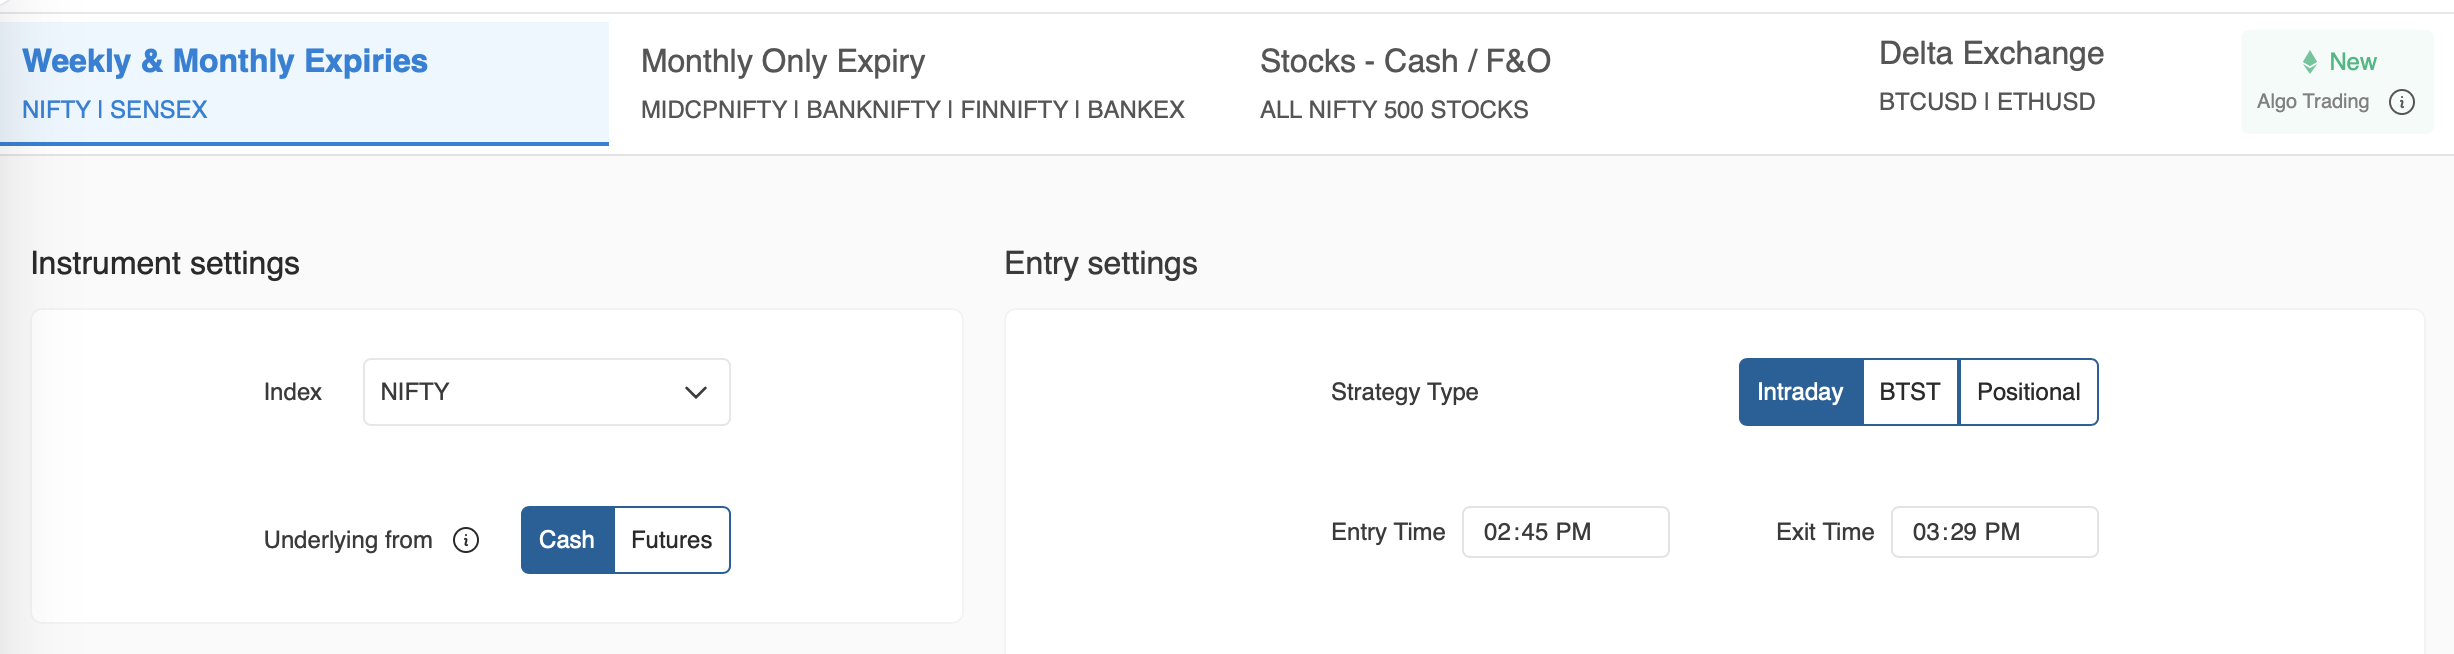2454x654 pixels.
Task: Click the PM segment of Exit Time
Action: pos(2002,532)
